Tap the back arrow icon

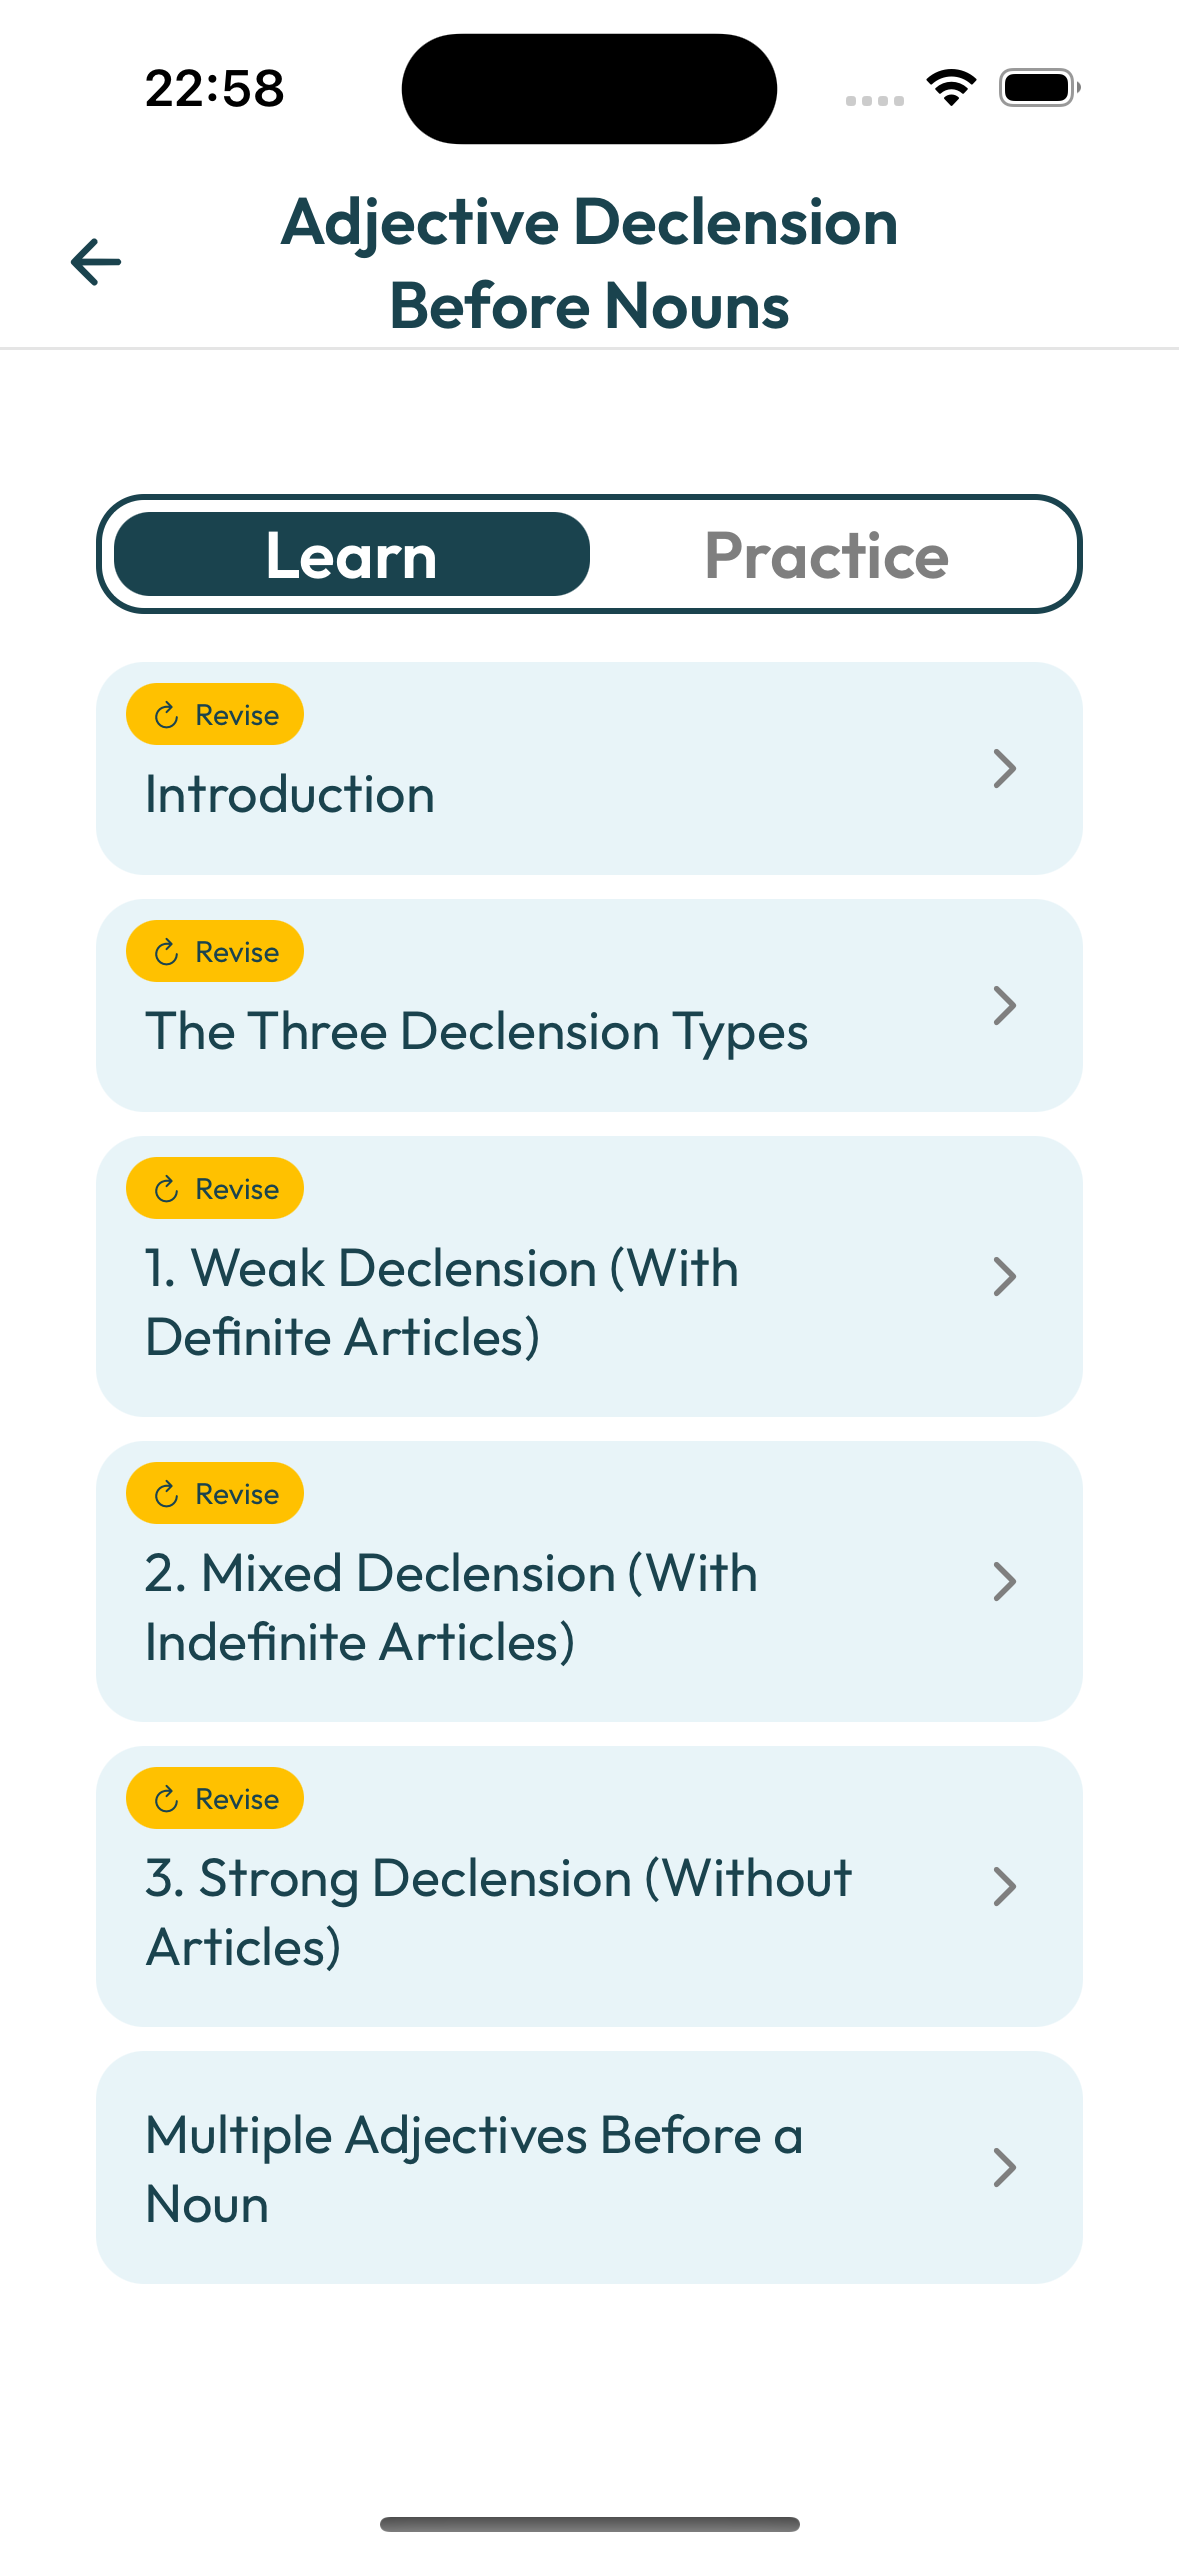pyautogui.click(x=96, y=262)
